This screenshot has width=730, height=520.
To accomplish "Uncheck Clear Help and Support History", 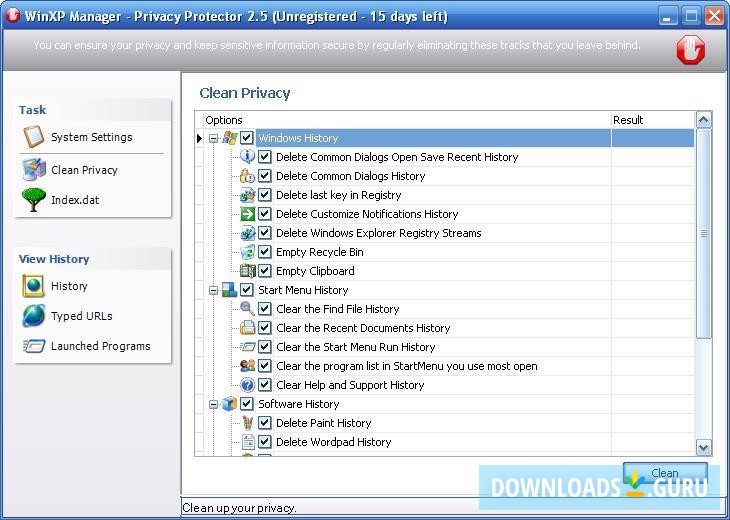I will pyautogui.click(x=264, y=385).
